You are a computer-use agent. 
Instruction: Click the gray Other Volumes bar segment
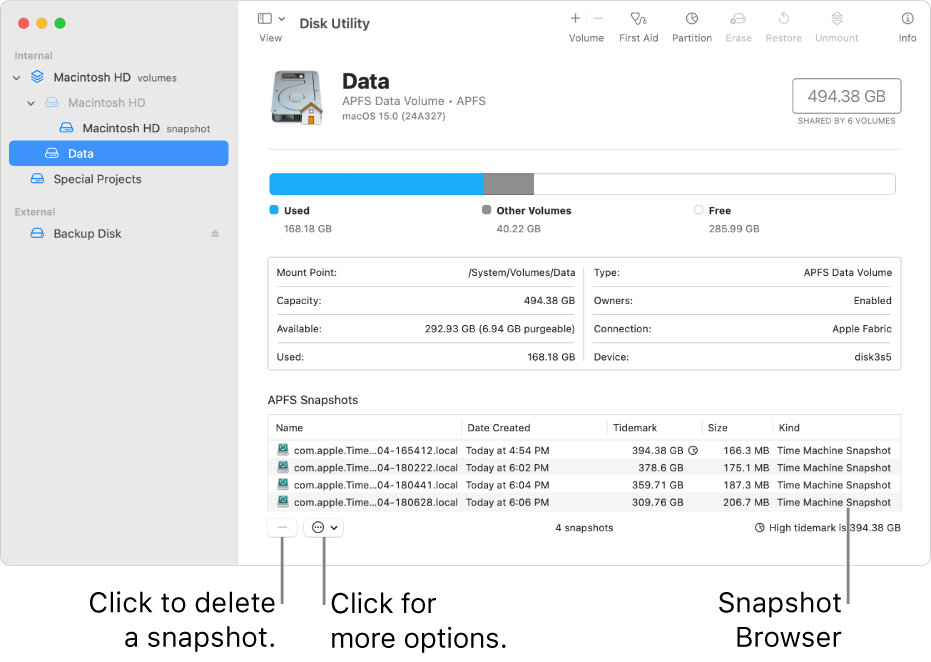[x=508, y=184]
